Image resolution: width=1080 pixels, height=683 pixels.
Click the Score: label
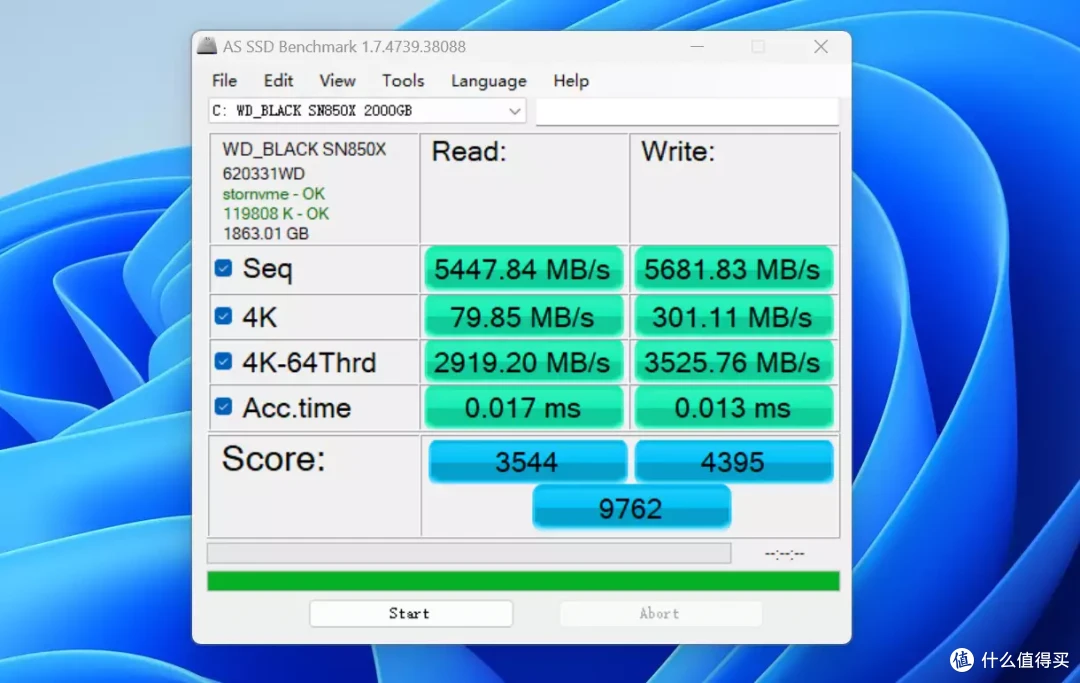coord(273,458)
